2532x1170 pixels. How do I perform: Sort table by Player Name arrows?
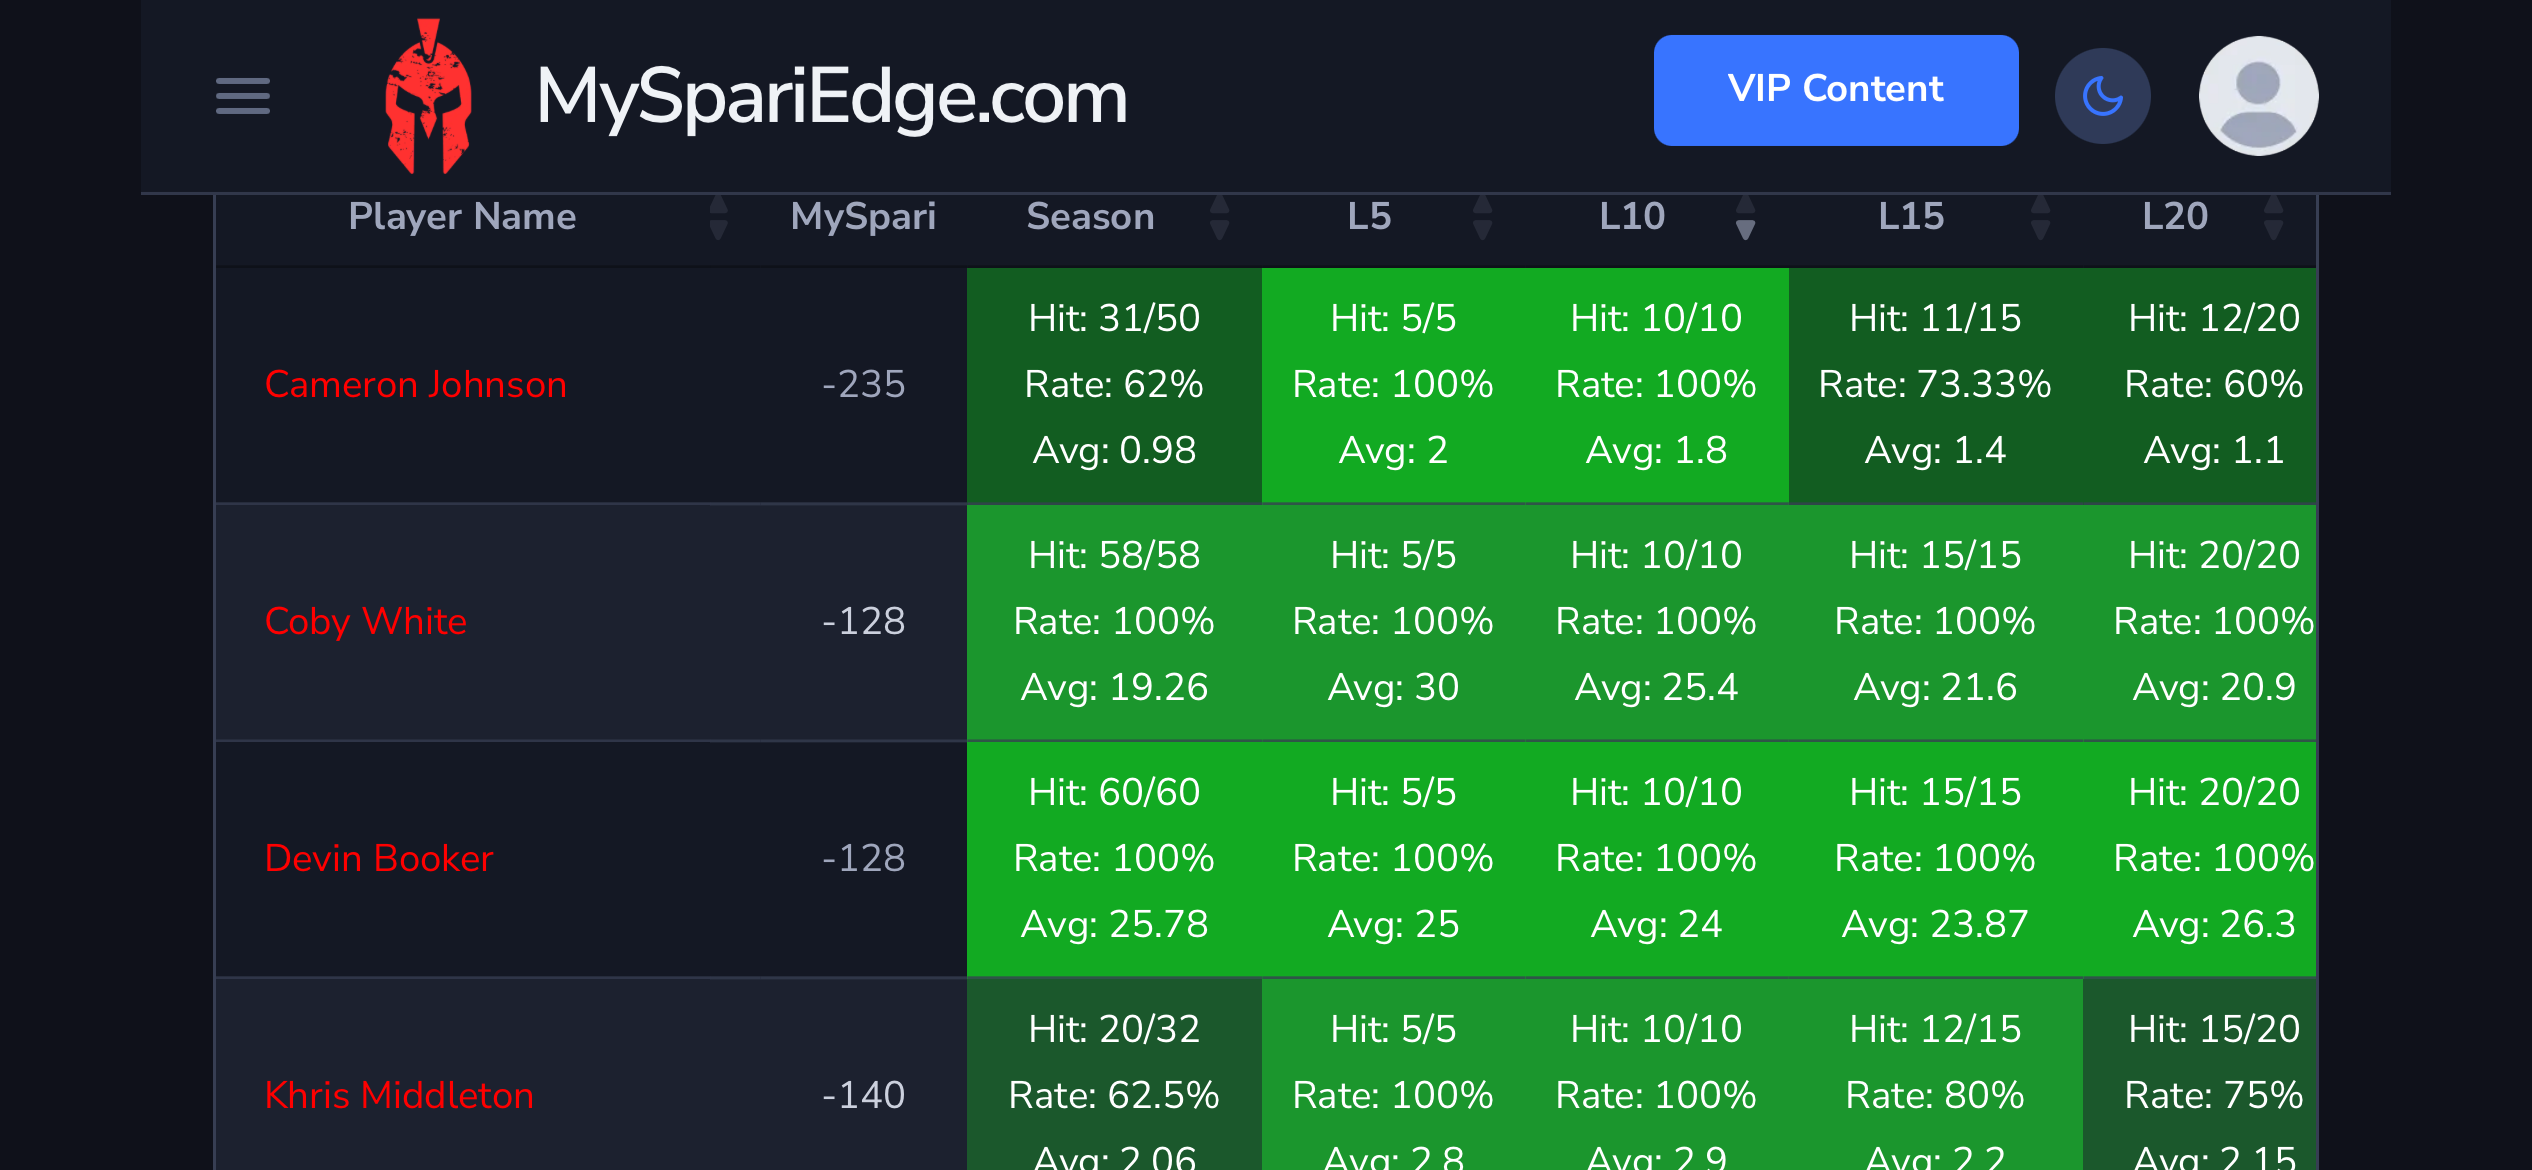point(718,217)
